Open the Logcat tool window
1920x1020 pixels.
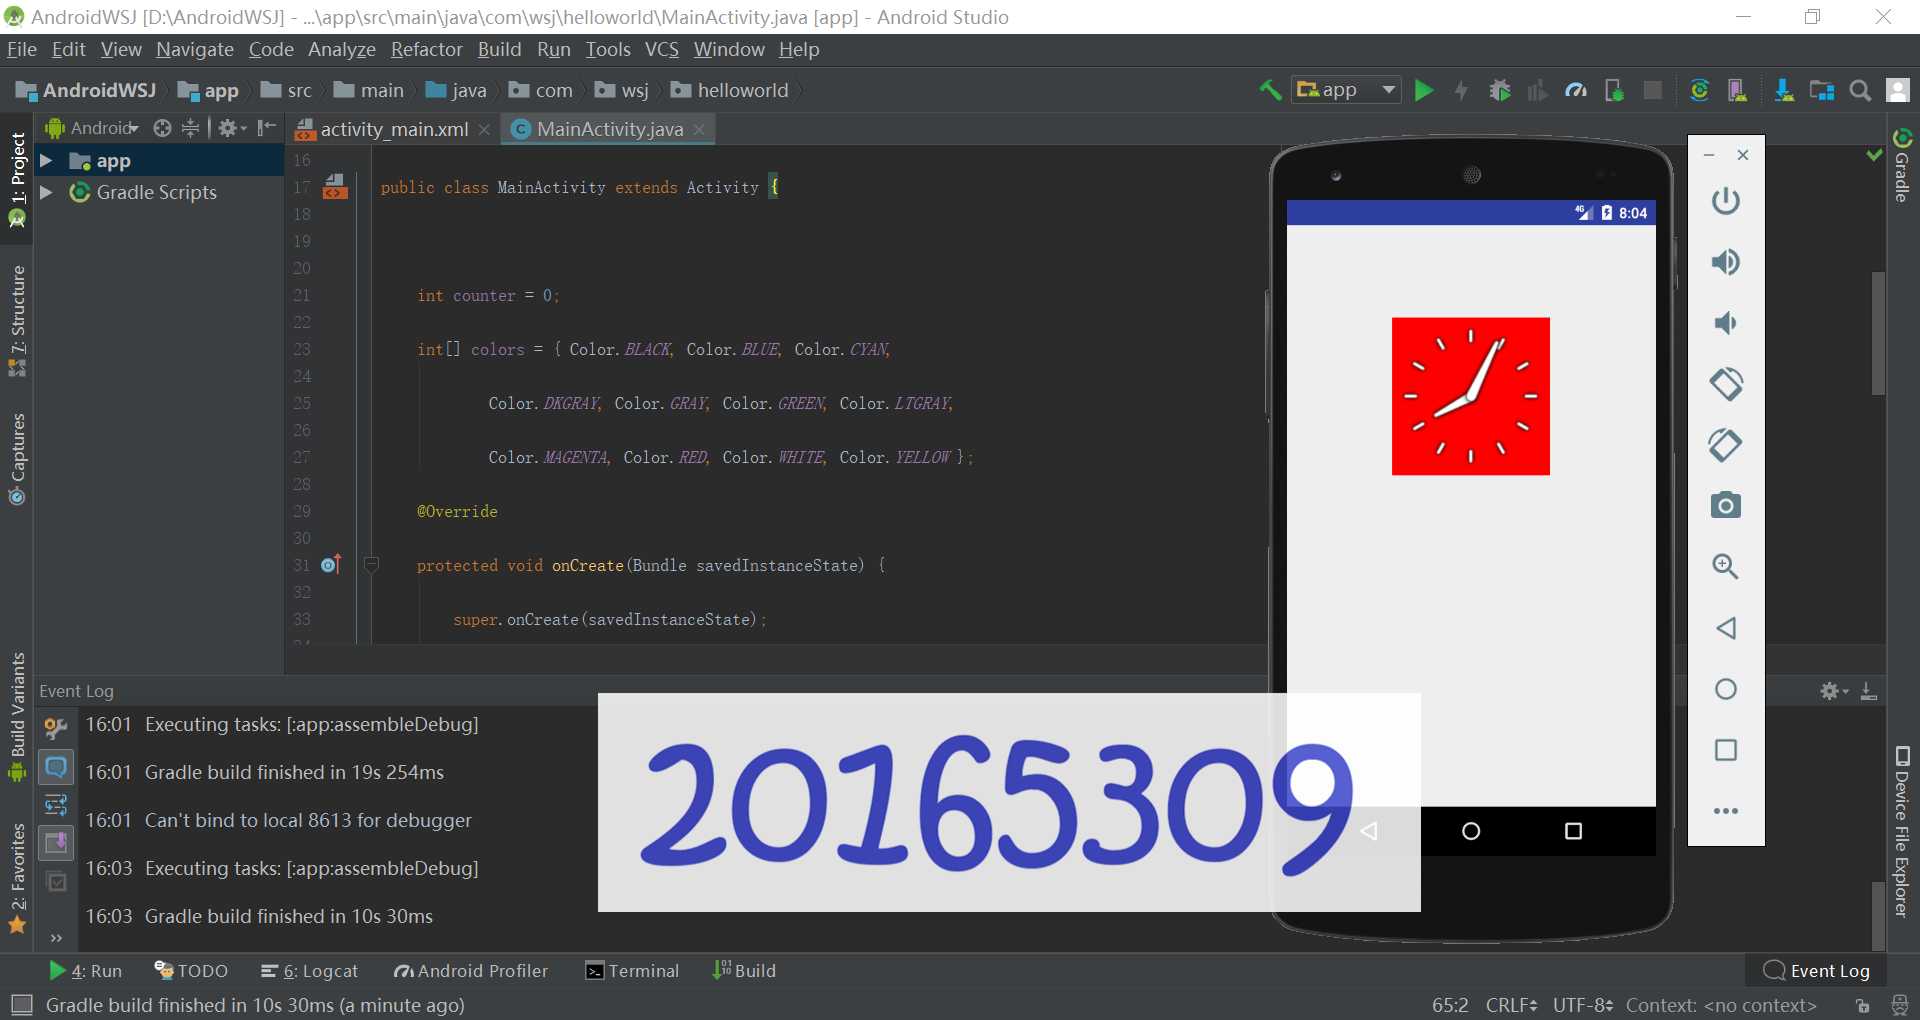pyautogui.click(x=310, y=971)
